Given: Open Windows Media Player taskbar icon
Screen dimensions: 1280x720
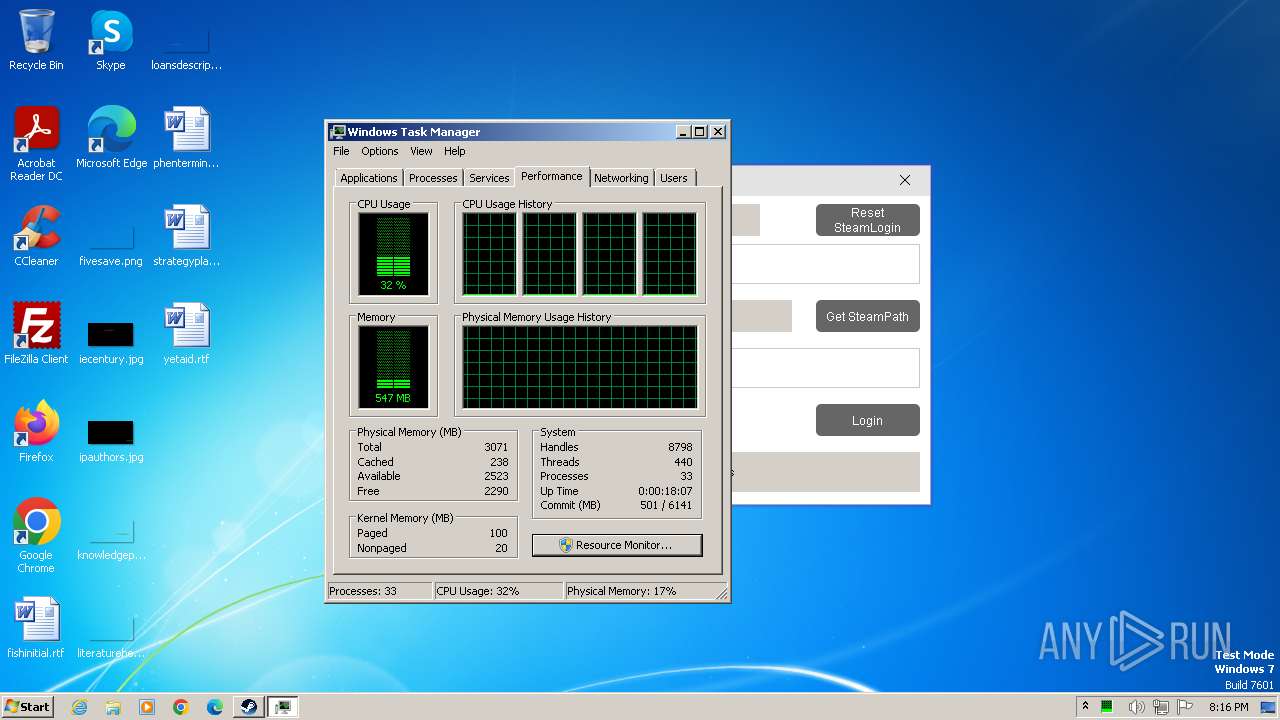Looking at the screenshot, I should pyautogui.click(x=147, y=707).
